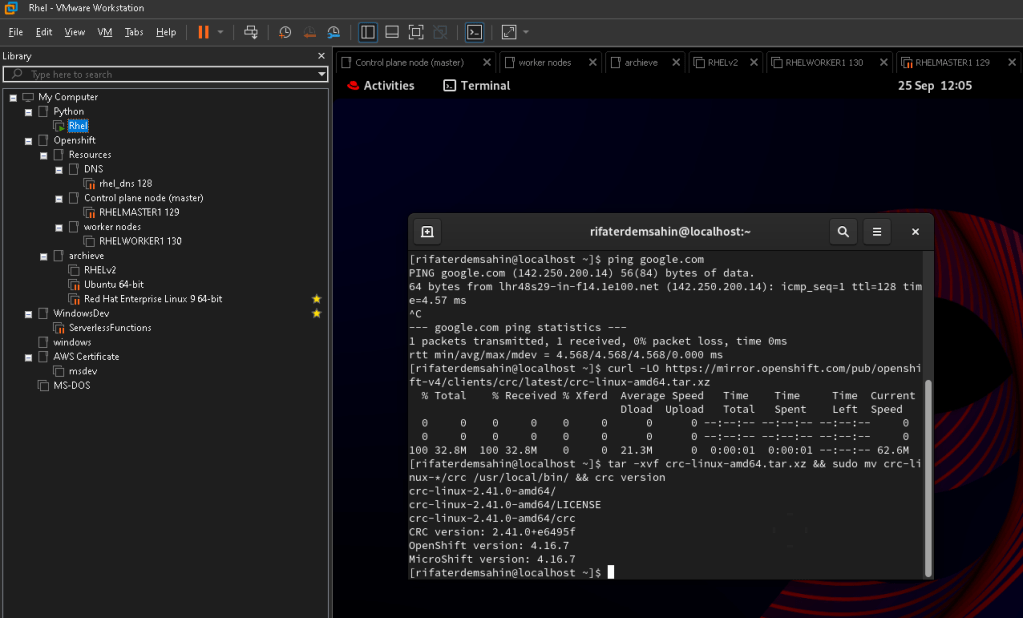This screenshot has width=1023, height=618.
Task: Toggle the console view icon
Action: [x=474, y=32]
